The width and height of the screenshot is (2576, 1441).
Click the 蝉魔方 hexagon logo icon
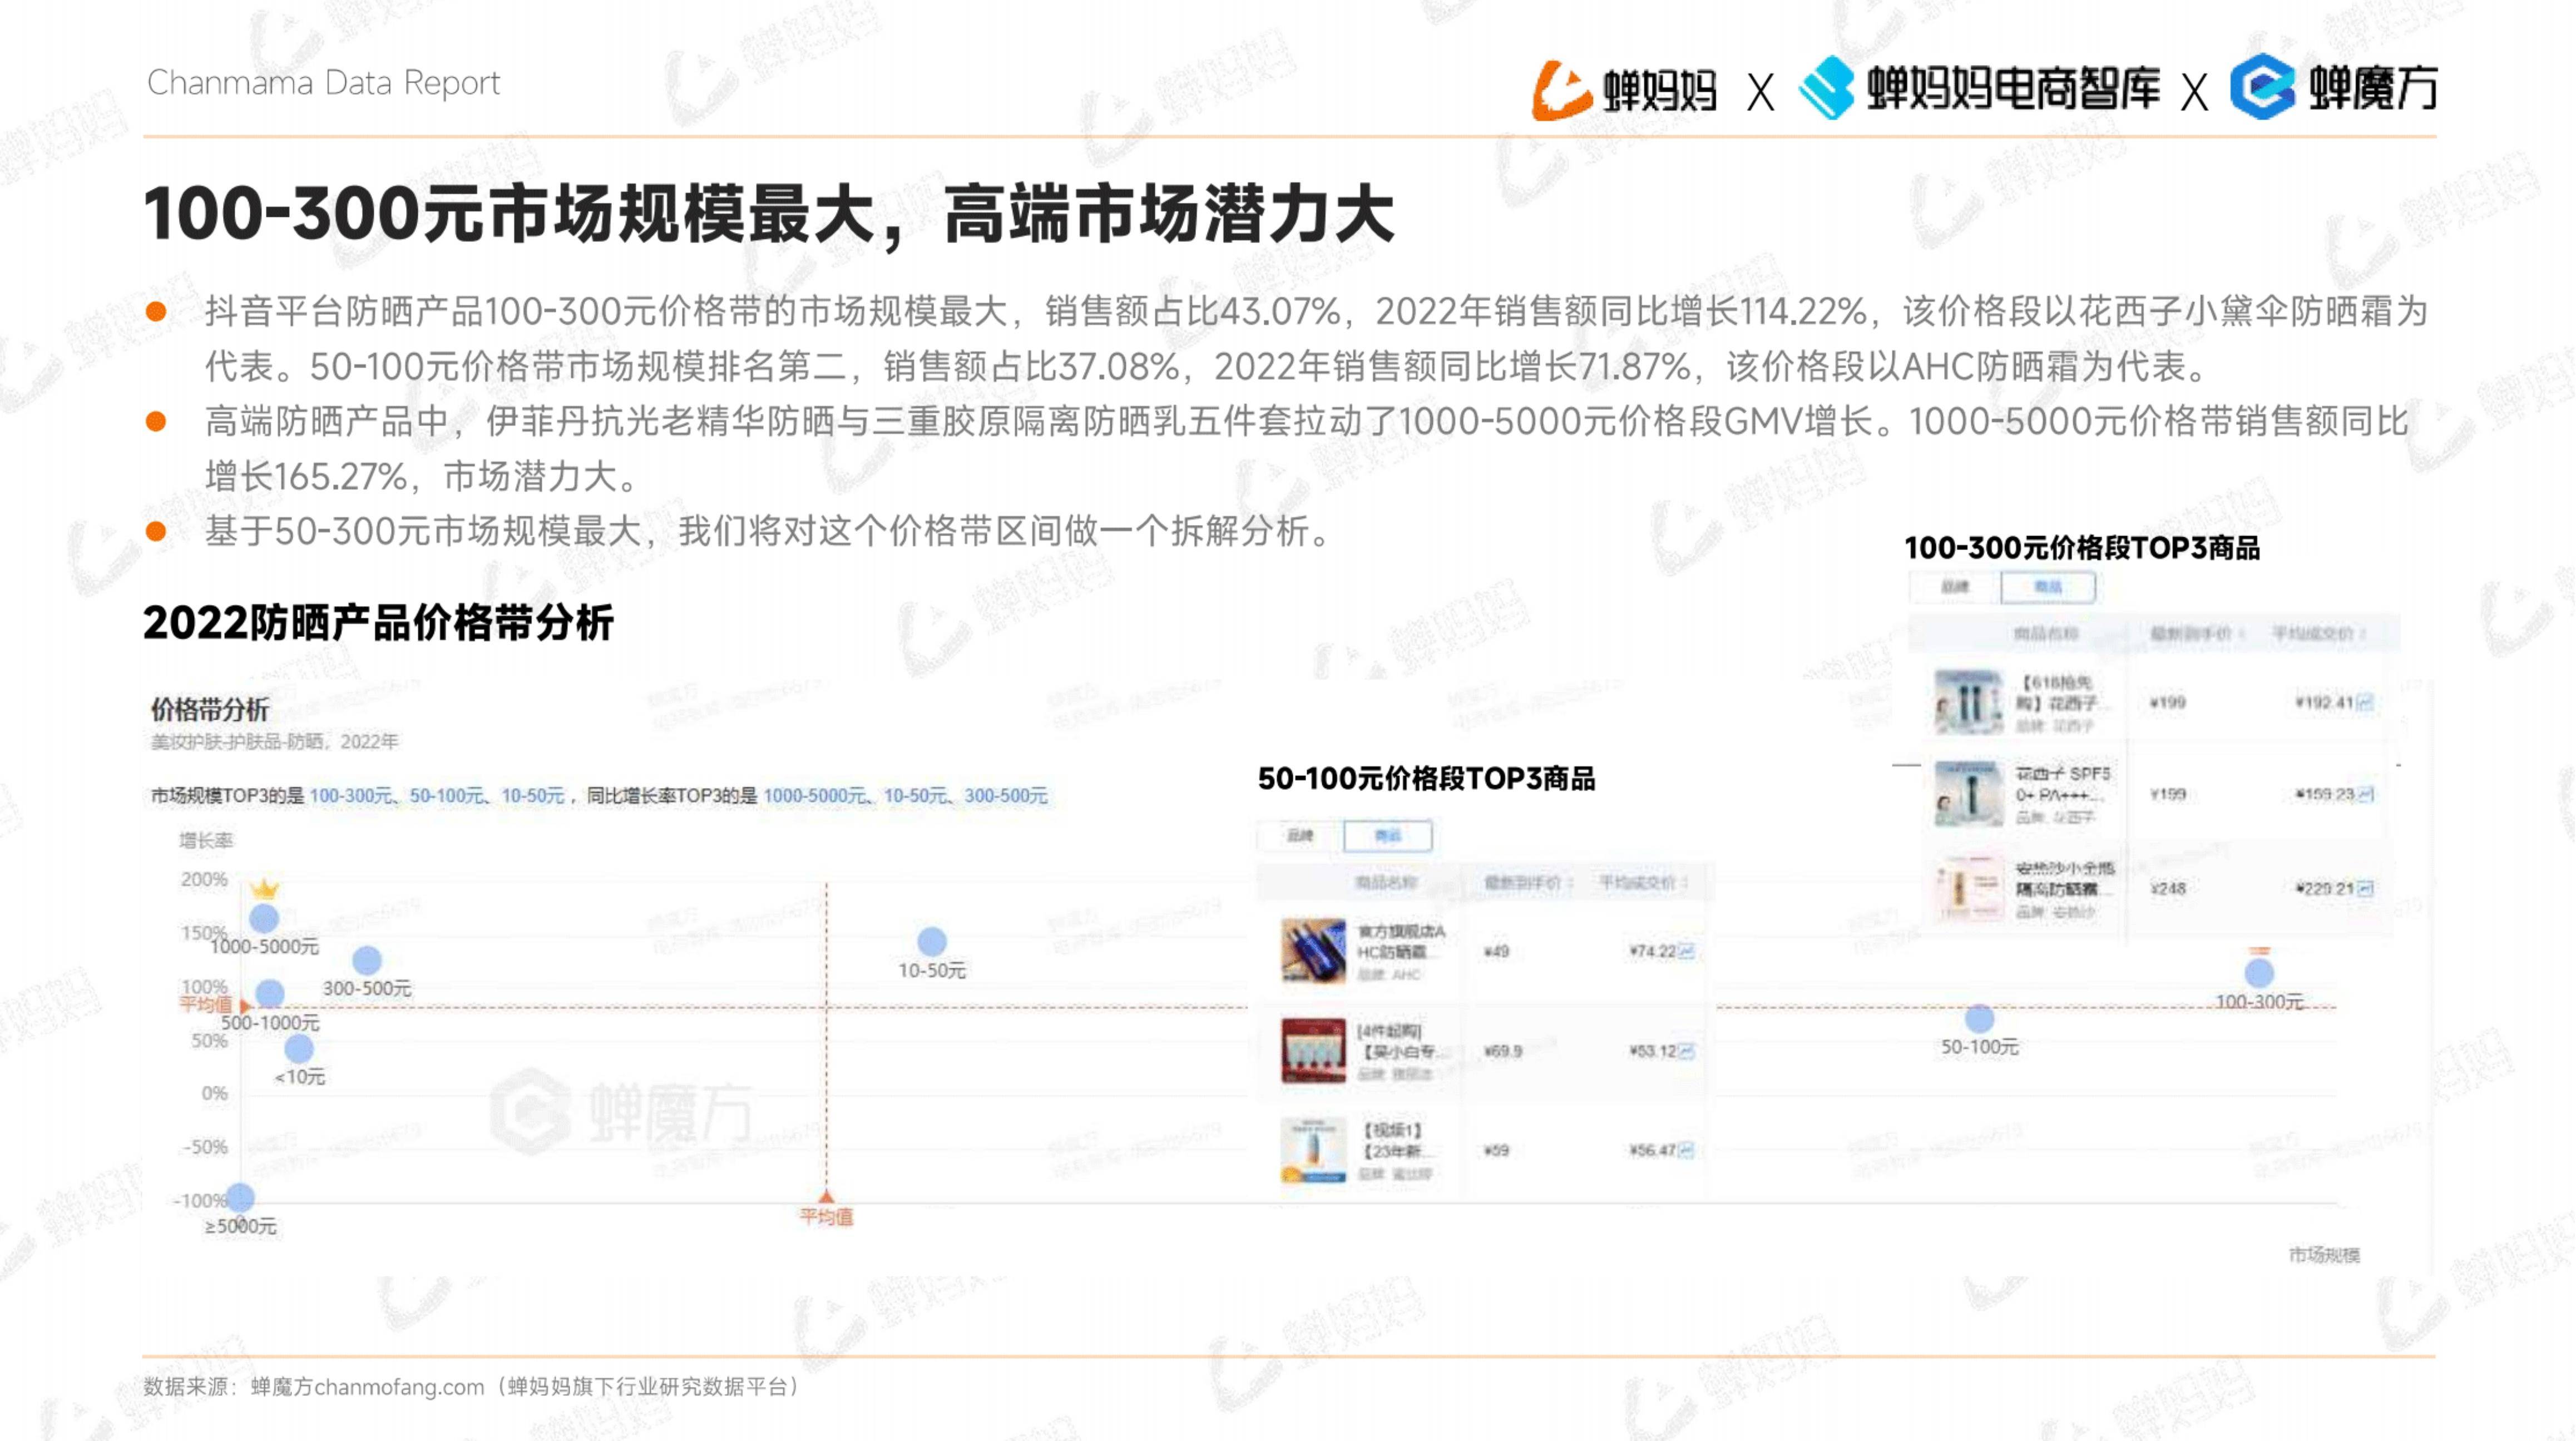click(2262, 88)
